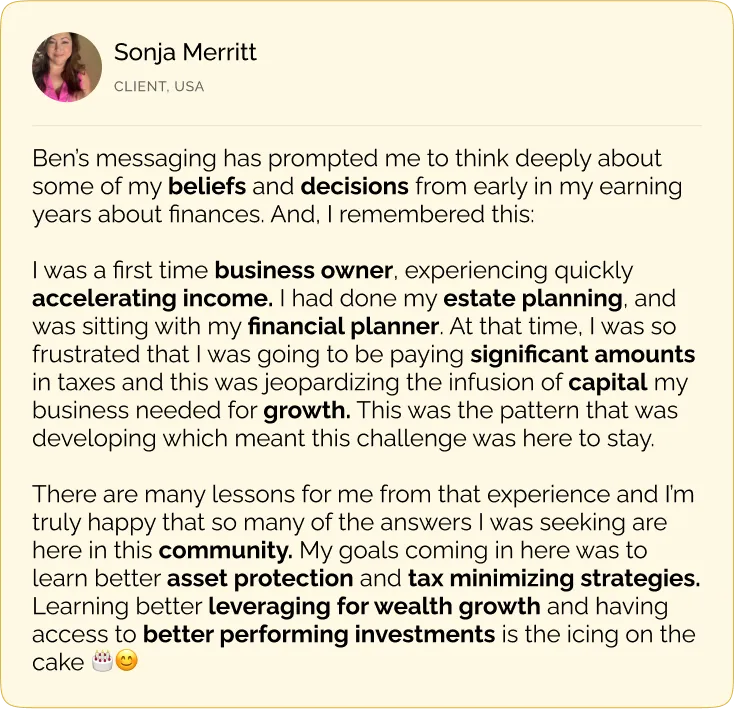Click the bold phrase leveraging for wealth growth
The height and width of the screenshot is (709, 734).
pos(374,607)
